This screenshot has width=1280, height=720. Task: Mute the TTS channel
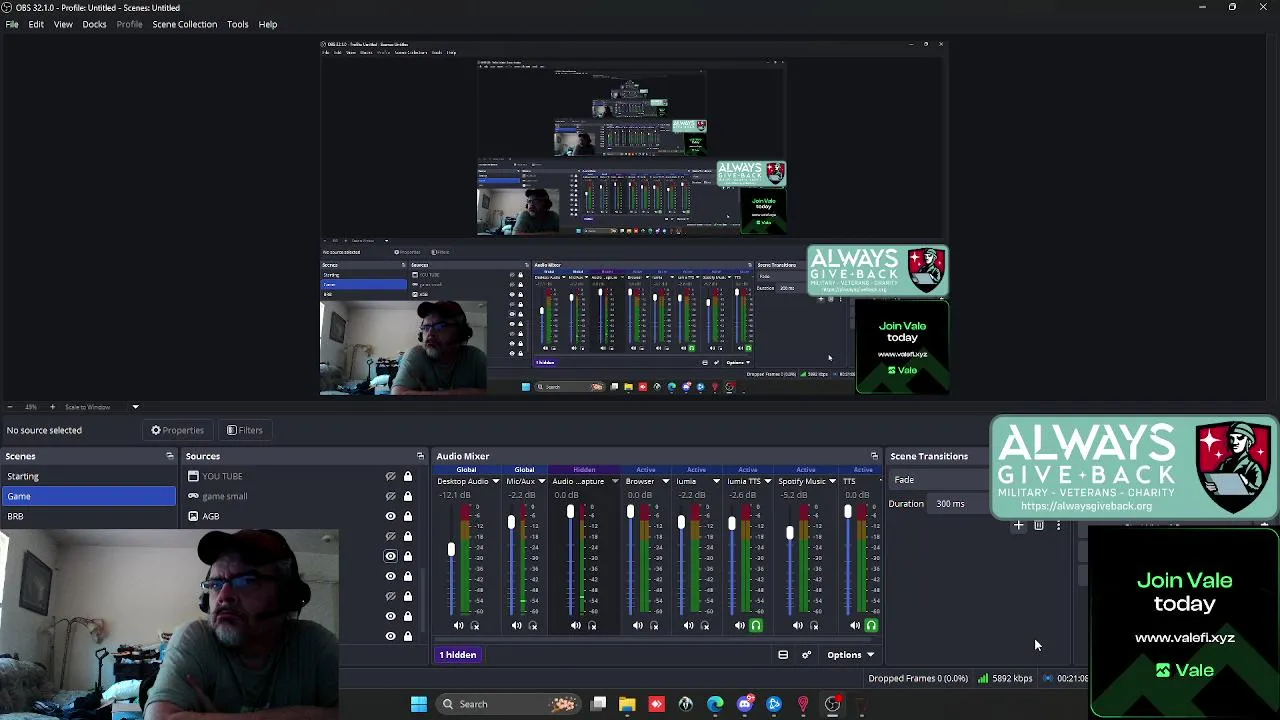click(x=855, y=626)
